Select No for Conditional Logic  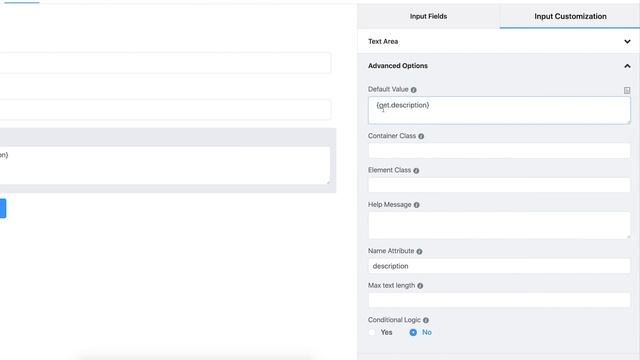pos(413,332)
